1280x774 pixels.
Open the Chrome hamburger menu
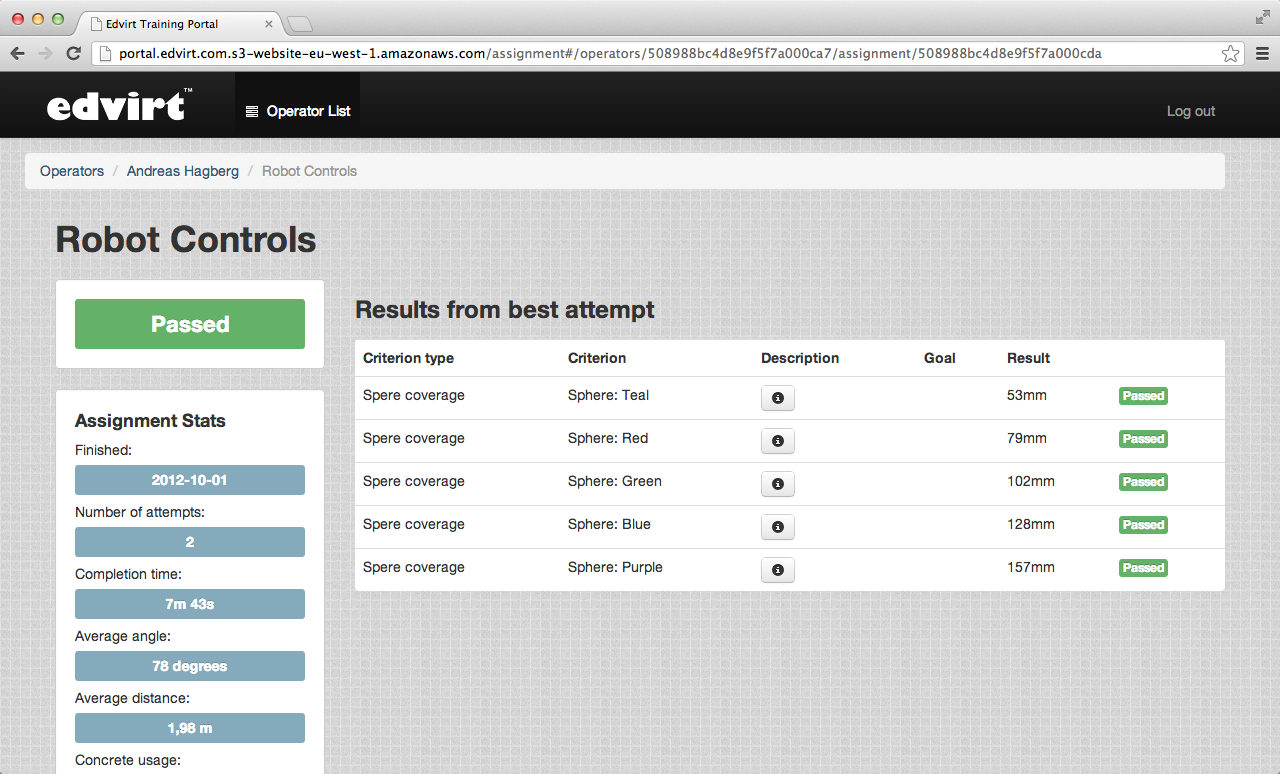1262,53
